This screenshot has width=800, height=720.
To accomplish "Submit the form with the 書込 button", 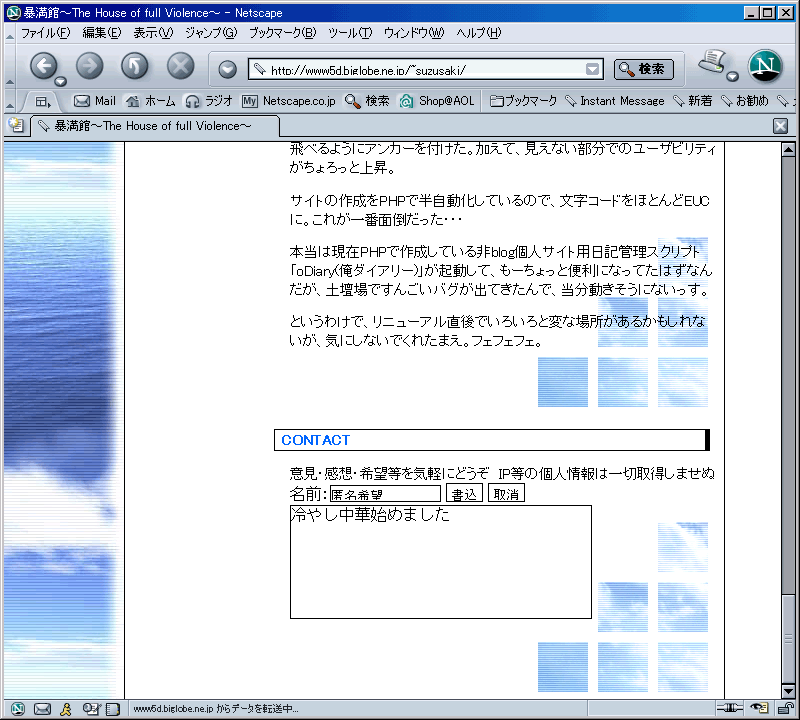I will (x=464, y=493).
